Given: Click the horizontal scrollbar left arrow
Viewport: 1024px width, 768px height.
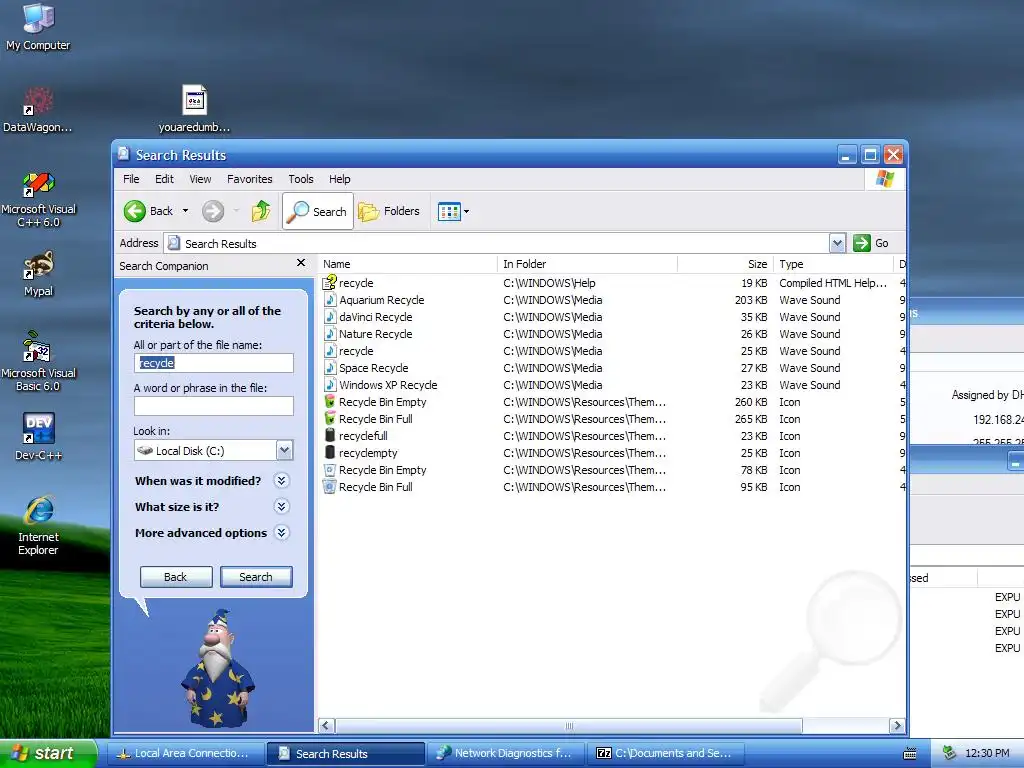Looking at the screenshot, I should coord(327,726).
